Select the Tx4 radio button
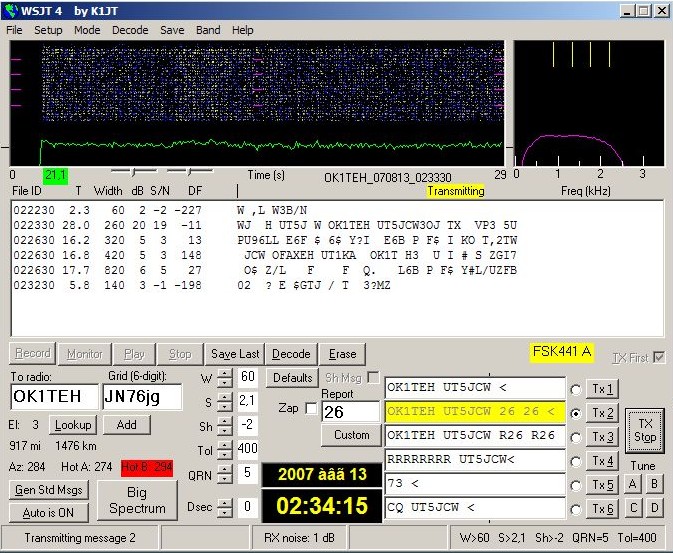The width and height of the screenshot is (673, 553). tap(576, 462)
